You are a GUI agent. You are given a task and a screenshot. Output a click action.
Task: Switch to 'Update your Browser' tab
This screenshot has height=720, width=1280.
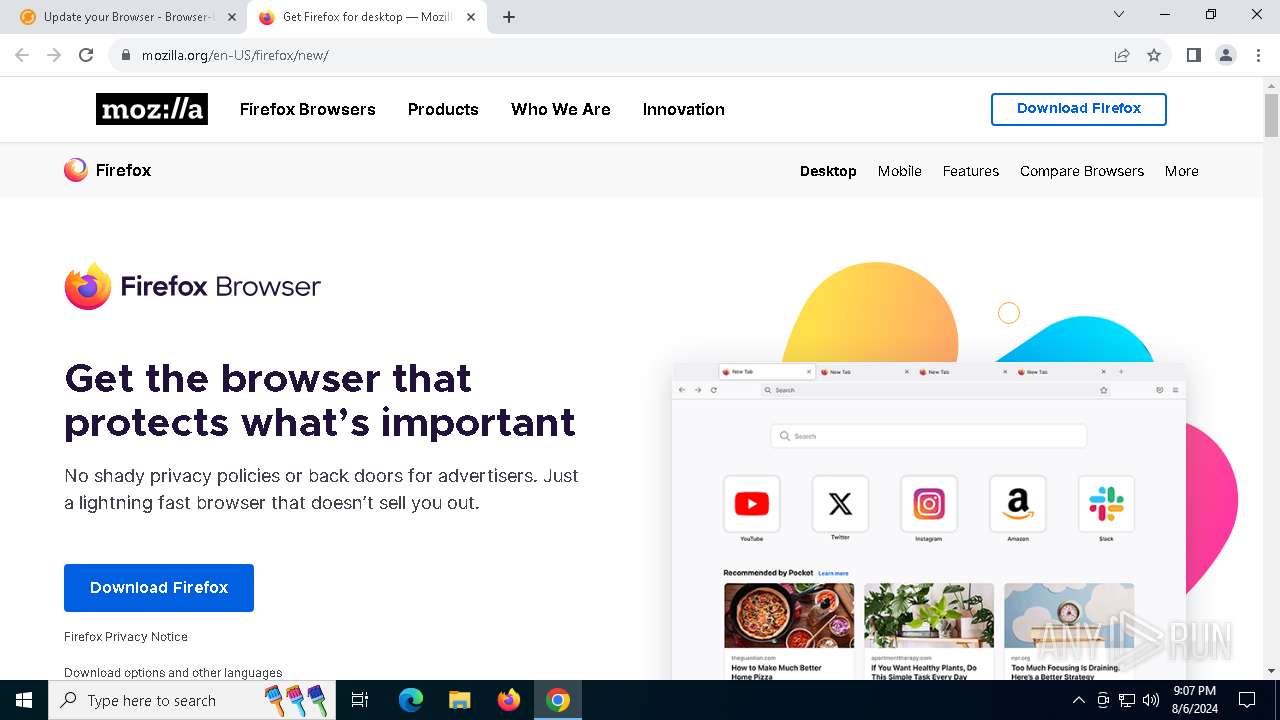tap(127, 17)
